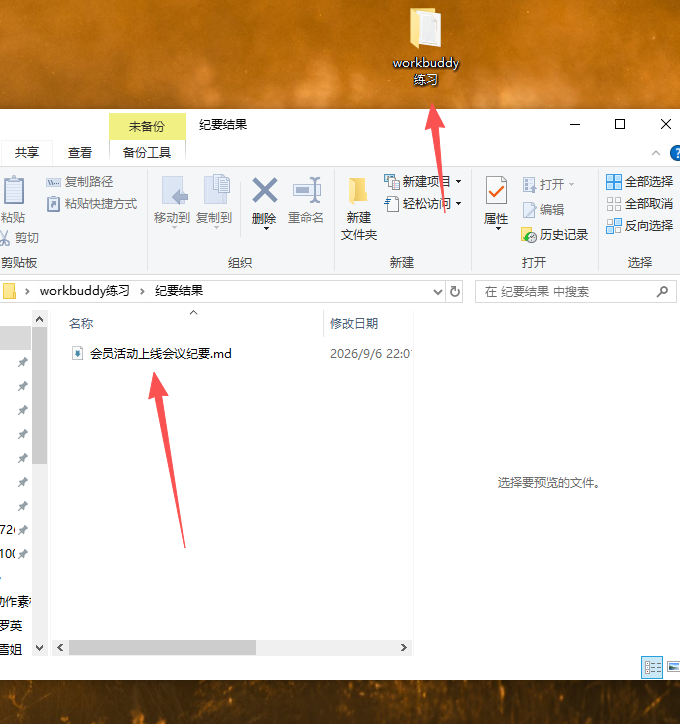
Task: Select 罗英 item in navigation pane
Action: click(11, 626)
